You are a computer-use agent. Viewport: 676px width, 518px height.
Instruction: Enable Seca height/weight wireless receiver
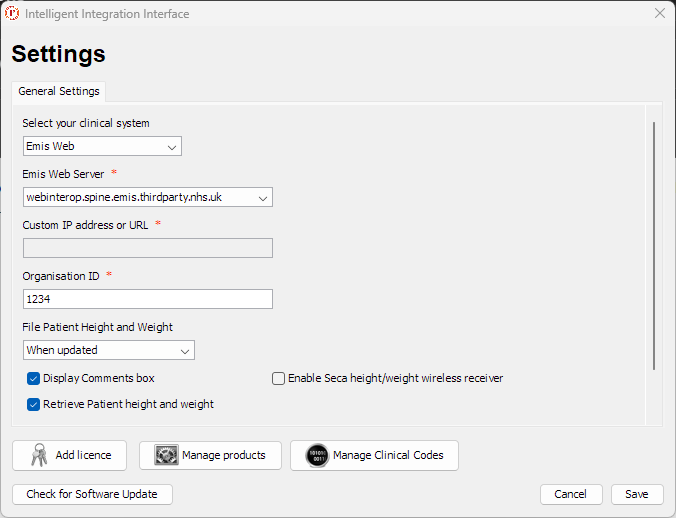[279, 379]
